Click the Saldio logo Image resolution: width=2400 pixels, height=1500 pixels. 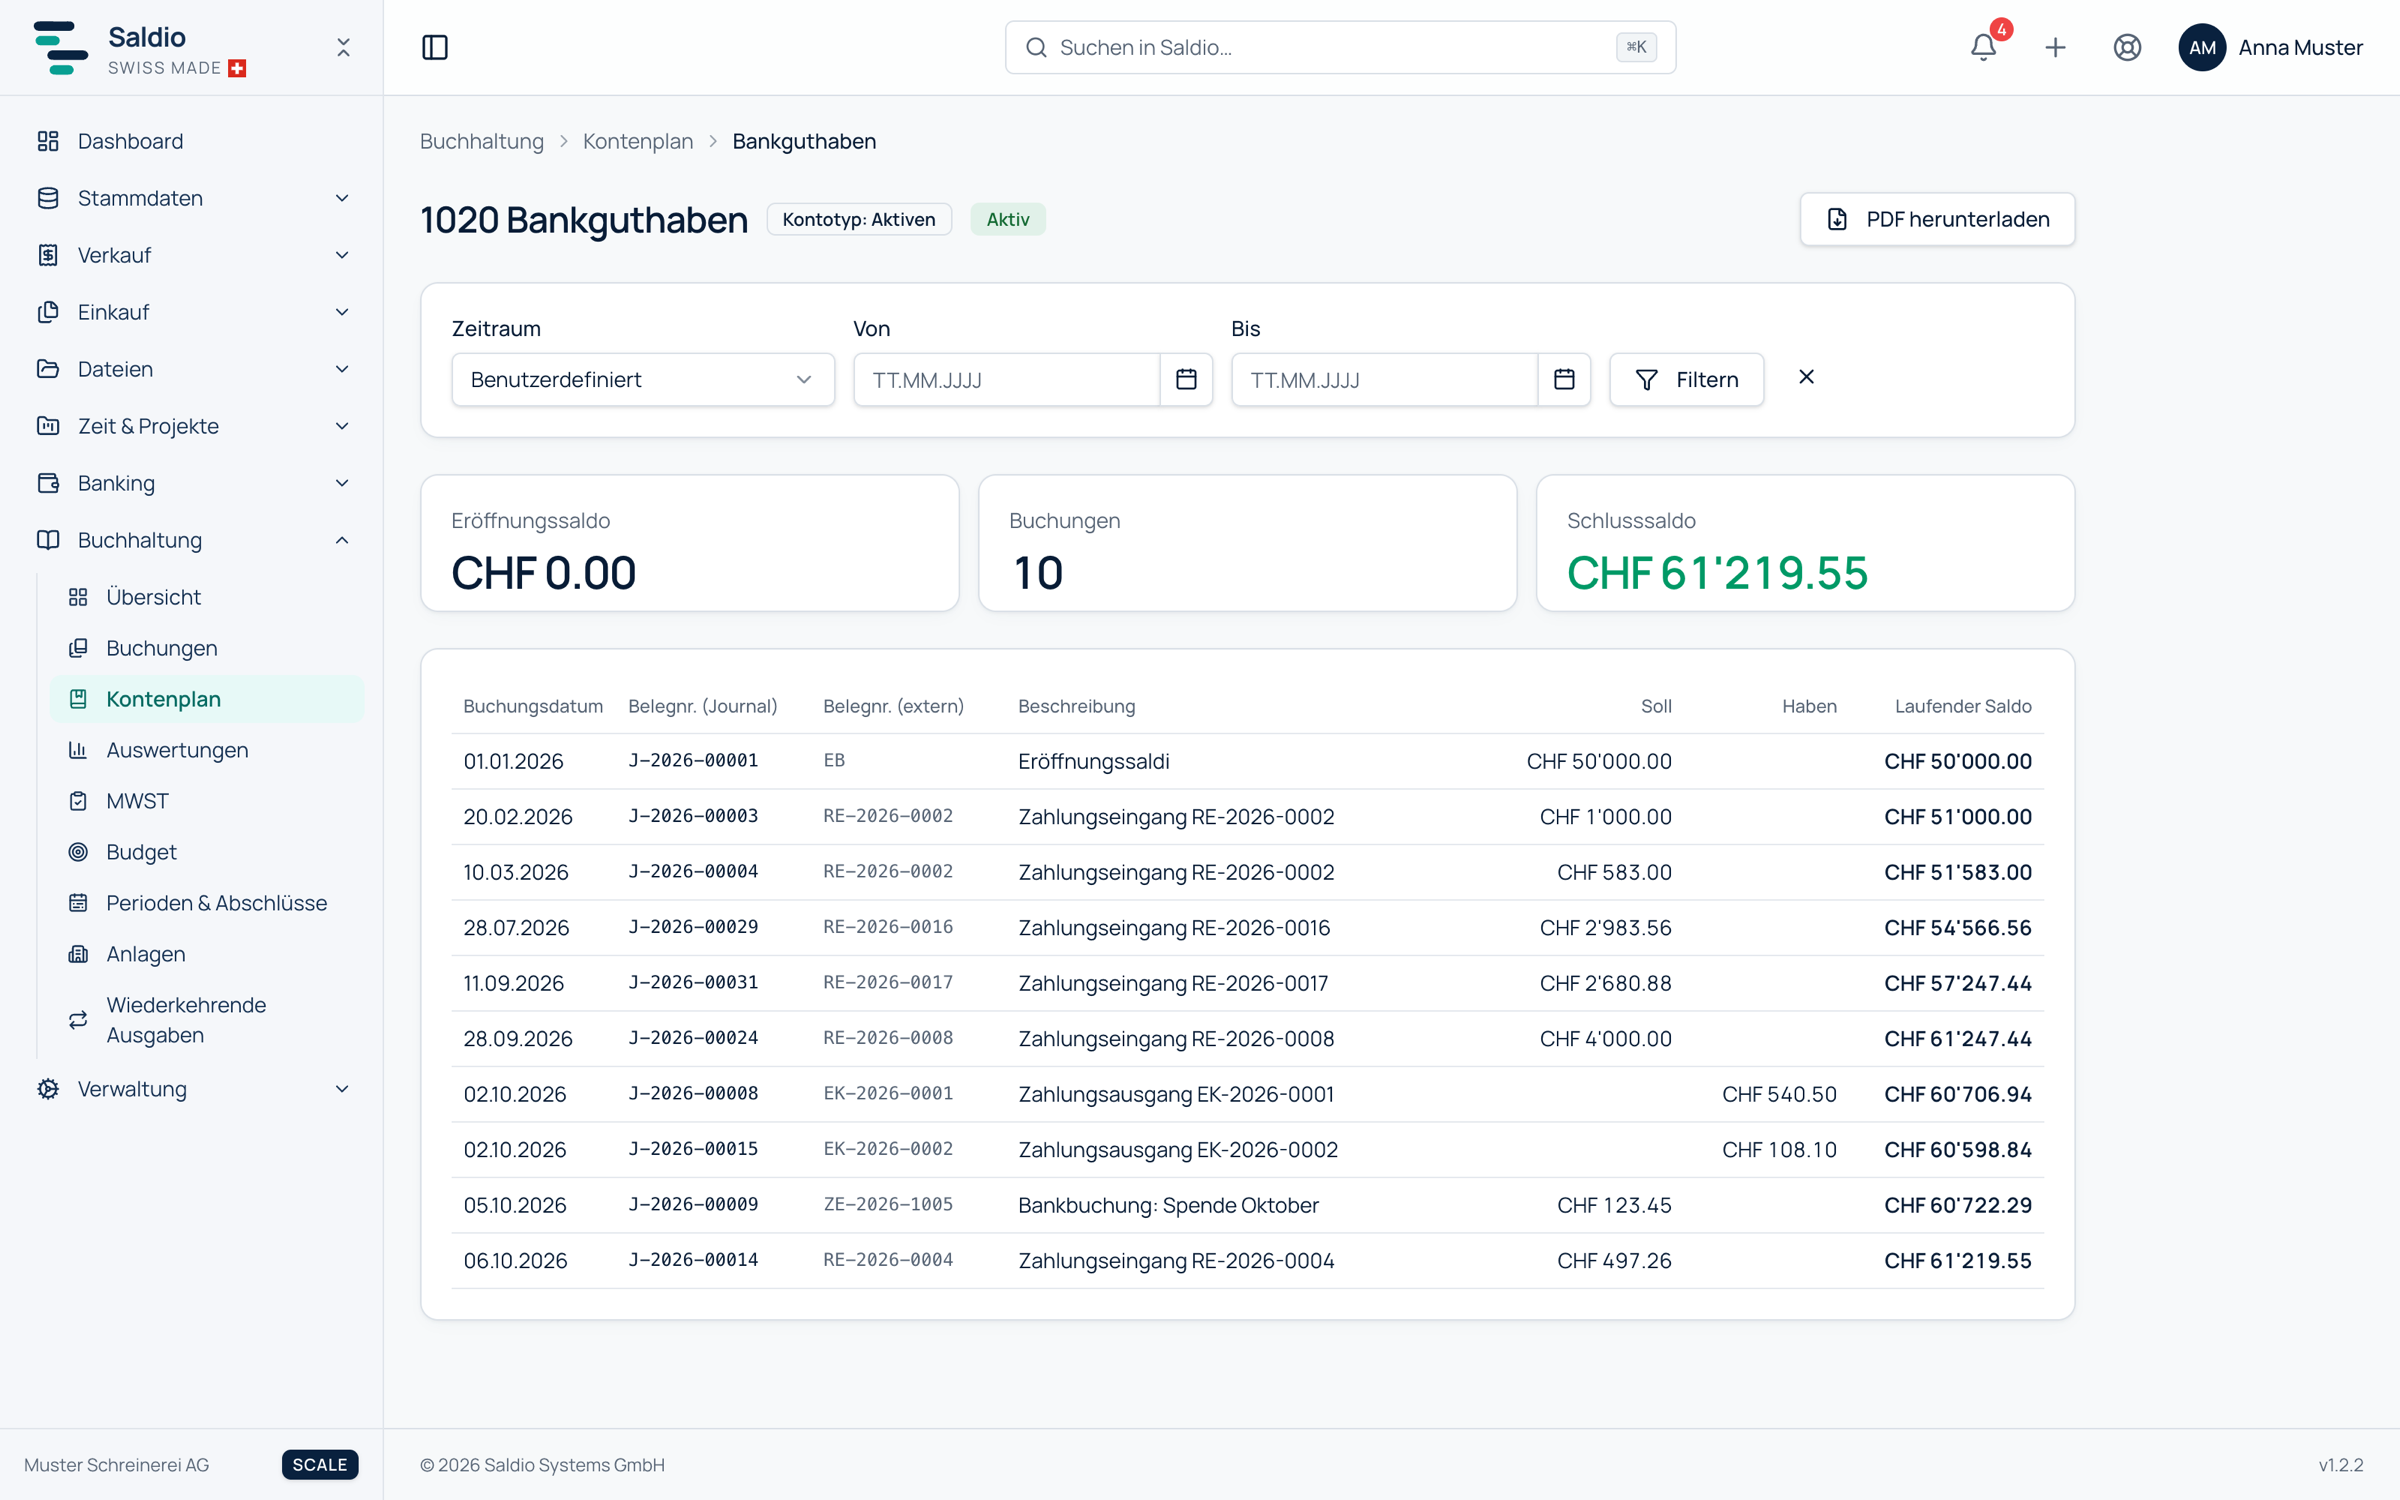click(x=60, y=47)
